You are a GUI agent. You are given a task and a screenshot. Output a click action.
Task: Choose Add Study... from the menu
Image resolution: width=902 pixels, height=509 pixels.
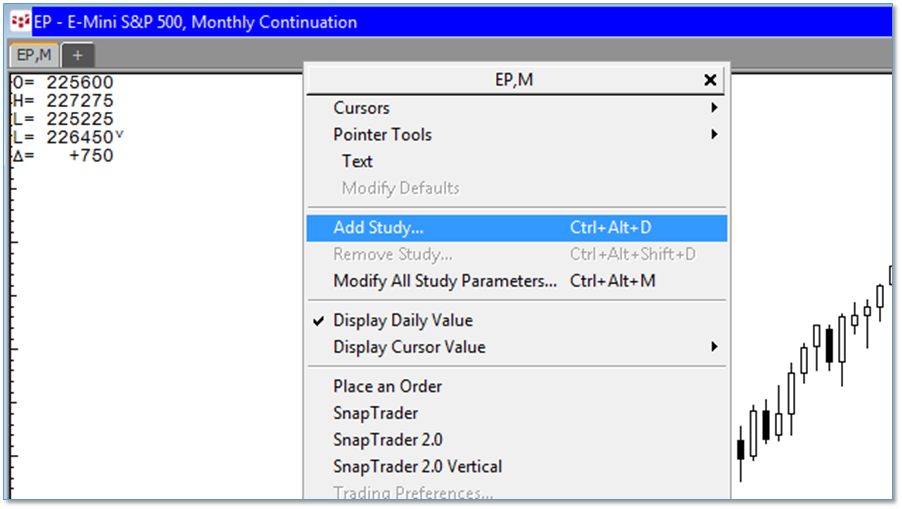(517, 228)
